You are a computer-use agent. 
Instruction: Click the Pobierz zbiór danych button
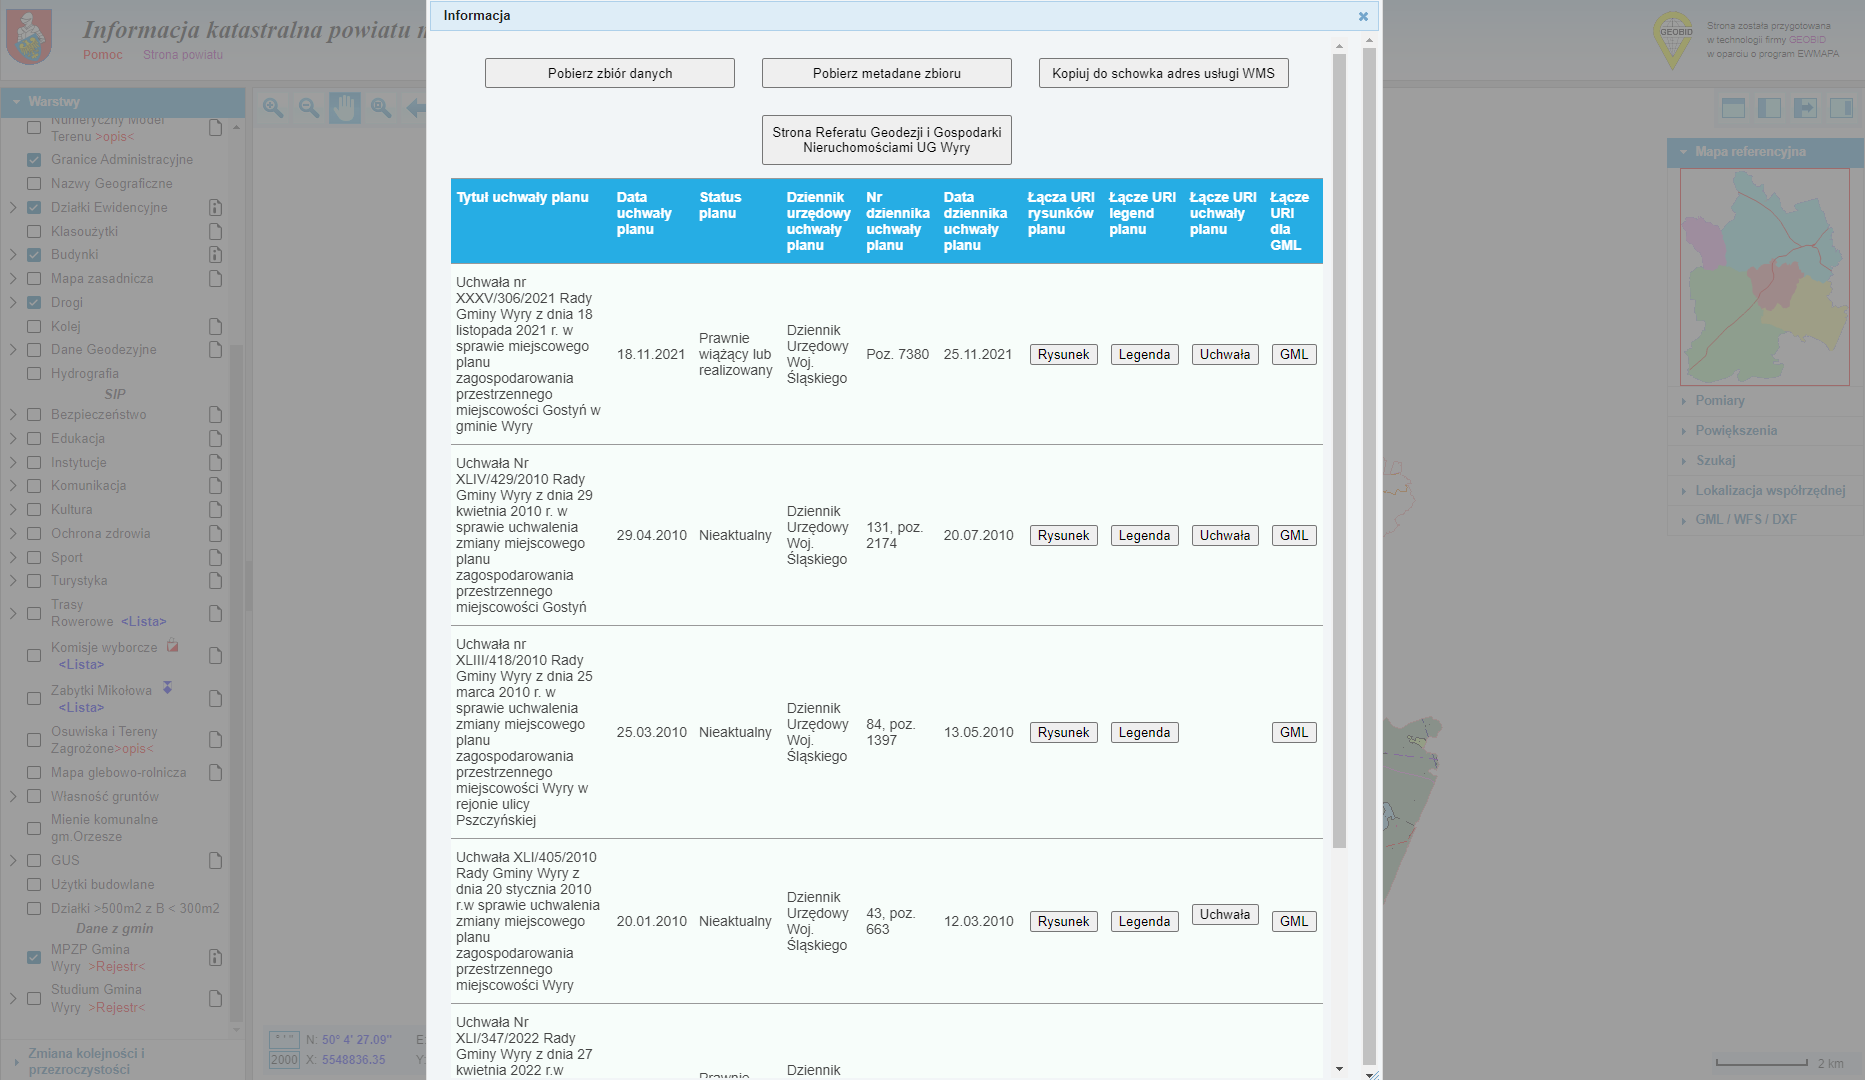(x=609, y=73)
